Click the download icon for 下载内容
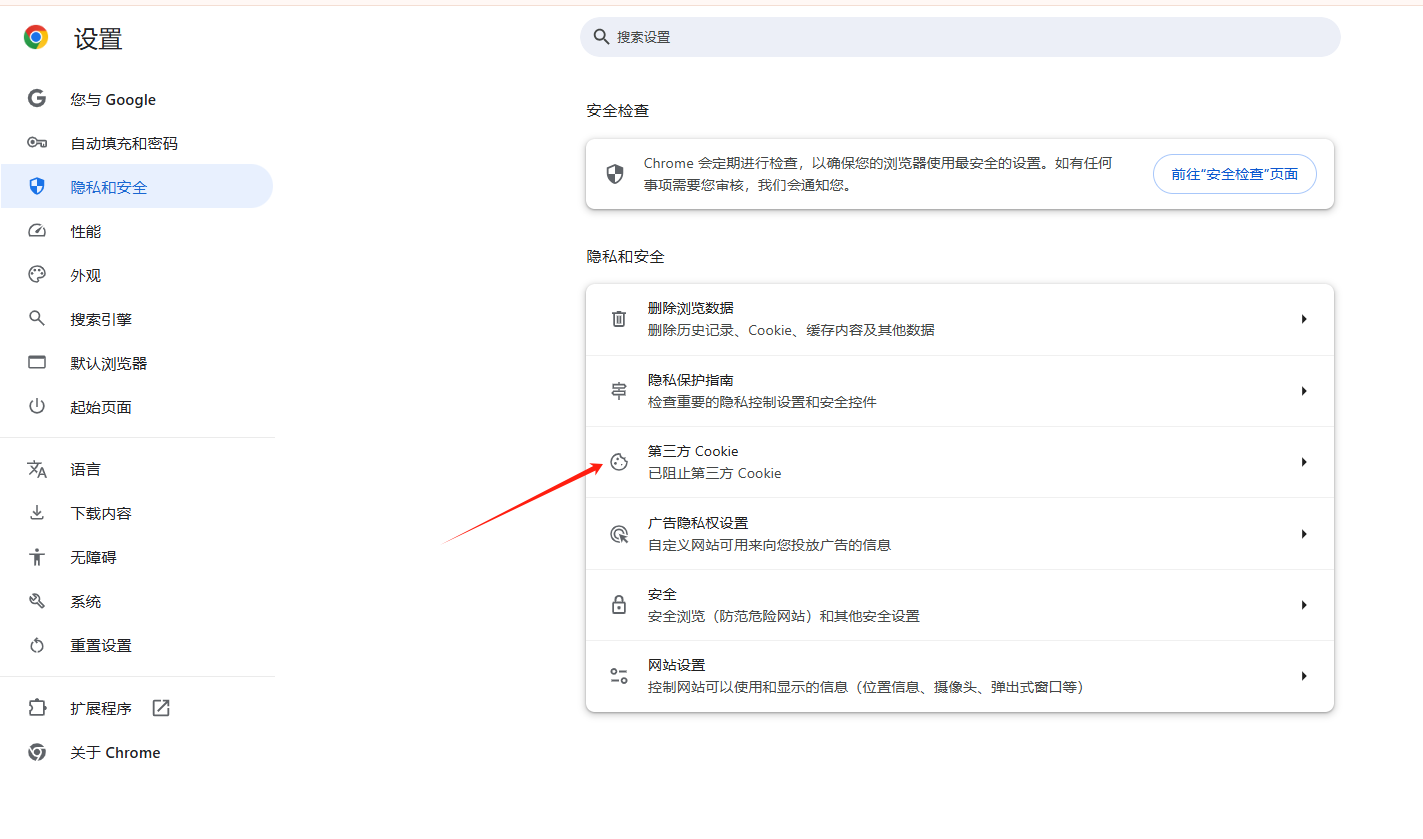The image size is (1423, 839). point(37,513)
